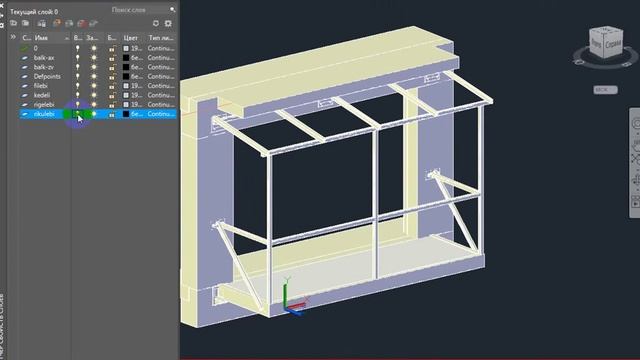640x360 pixels.
Task: Open color swatch of filebi layer
Action: tap(126, 86)
